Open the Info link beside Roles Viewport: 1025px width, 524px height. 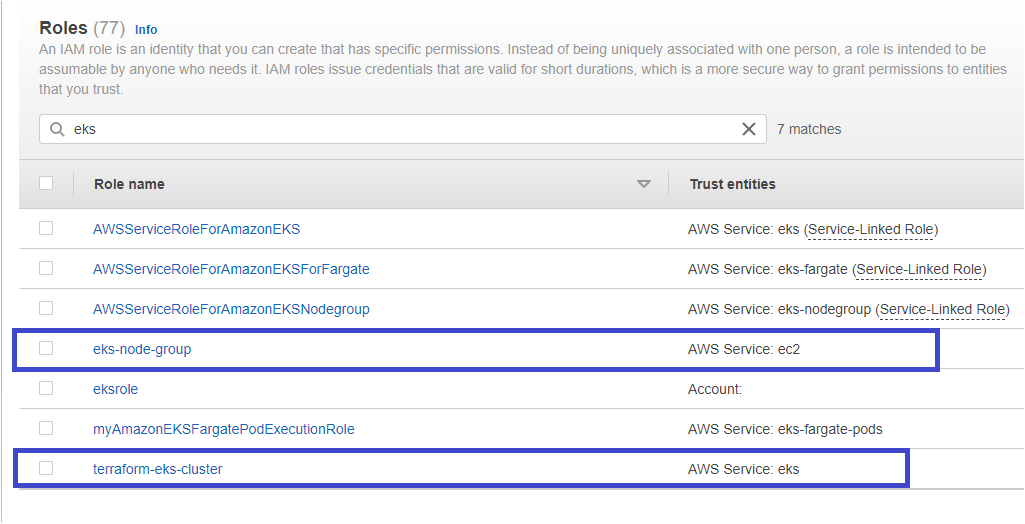(x=146, y=29)
